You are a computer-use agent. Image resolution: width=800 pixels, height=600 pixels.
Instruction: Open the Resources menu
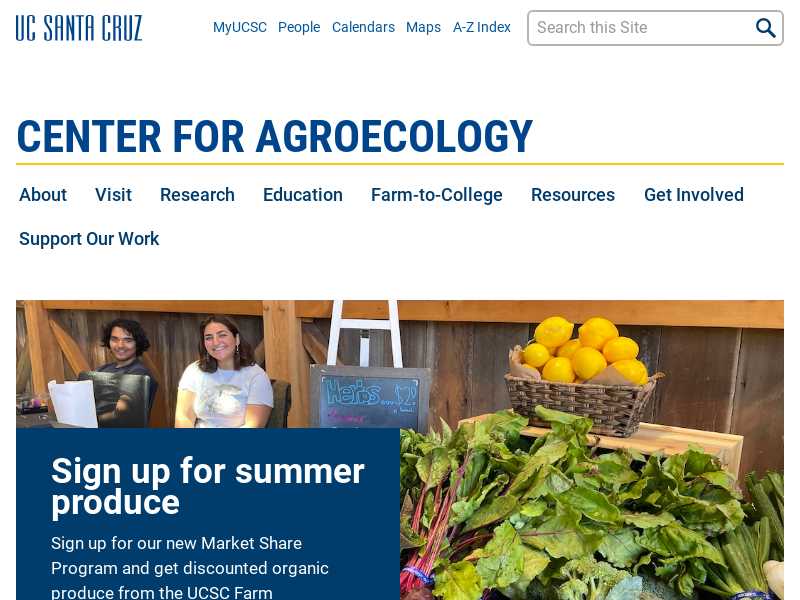[573, 195]
